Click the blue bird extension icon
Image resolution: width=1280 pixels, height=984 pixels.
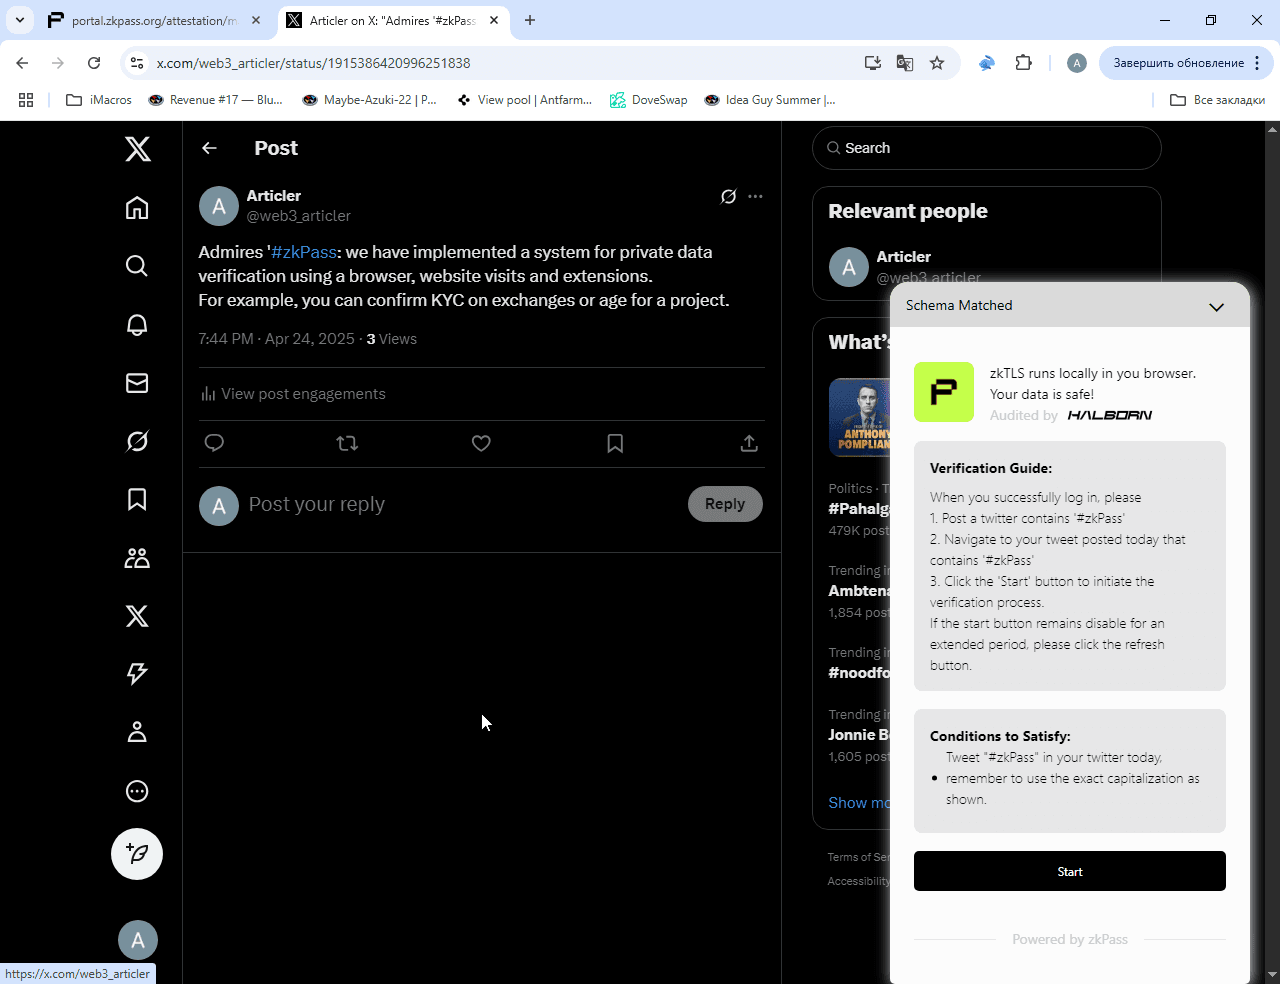(x=987, y=63)
